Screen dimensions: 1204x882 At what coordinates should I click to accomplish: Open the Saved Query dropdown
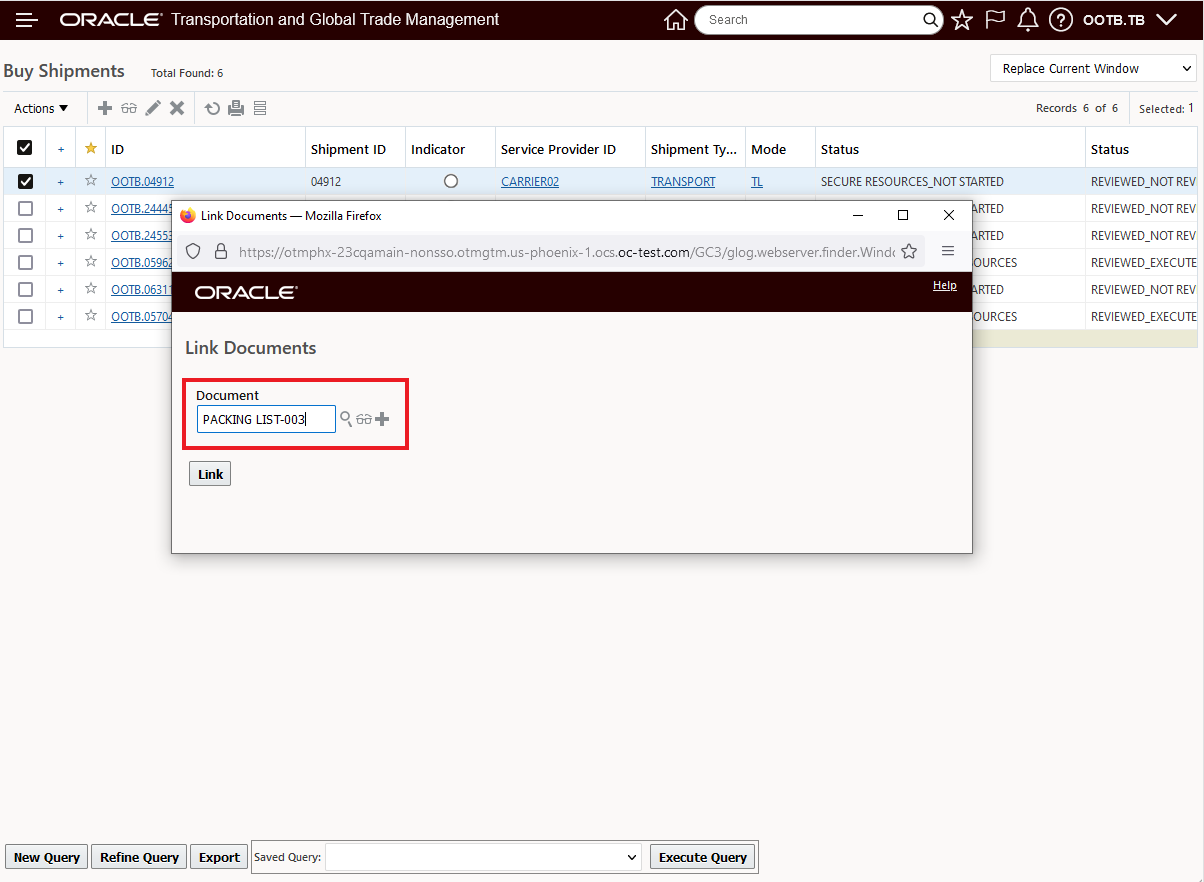tap(483, 857)
